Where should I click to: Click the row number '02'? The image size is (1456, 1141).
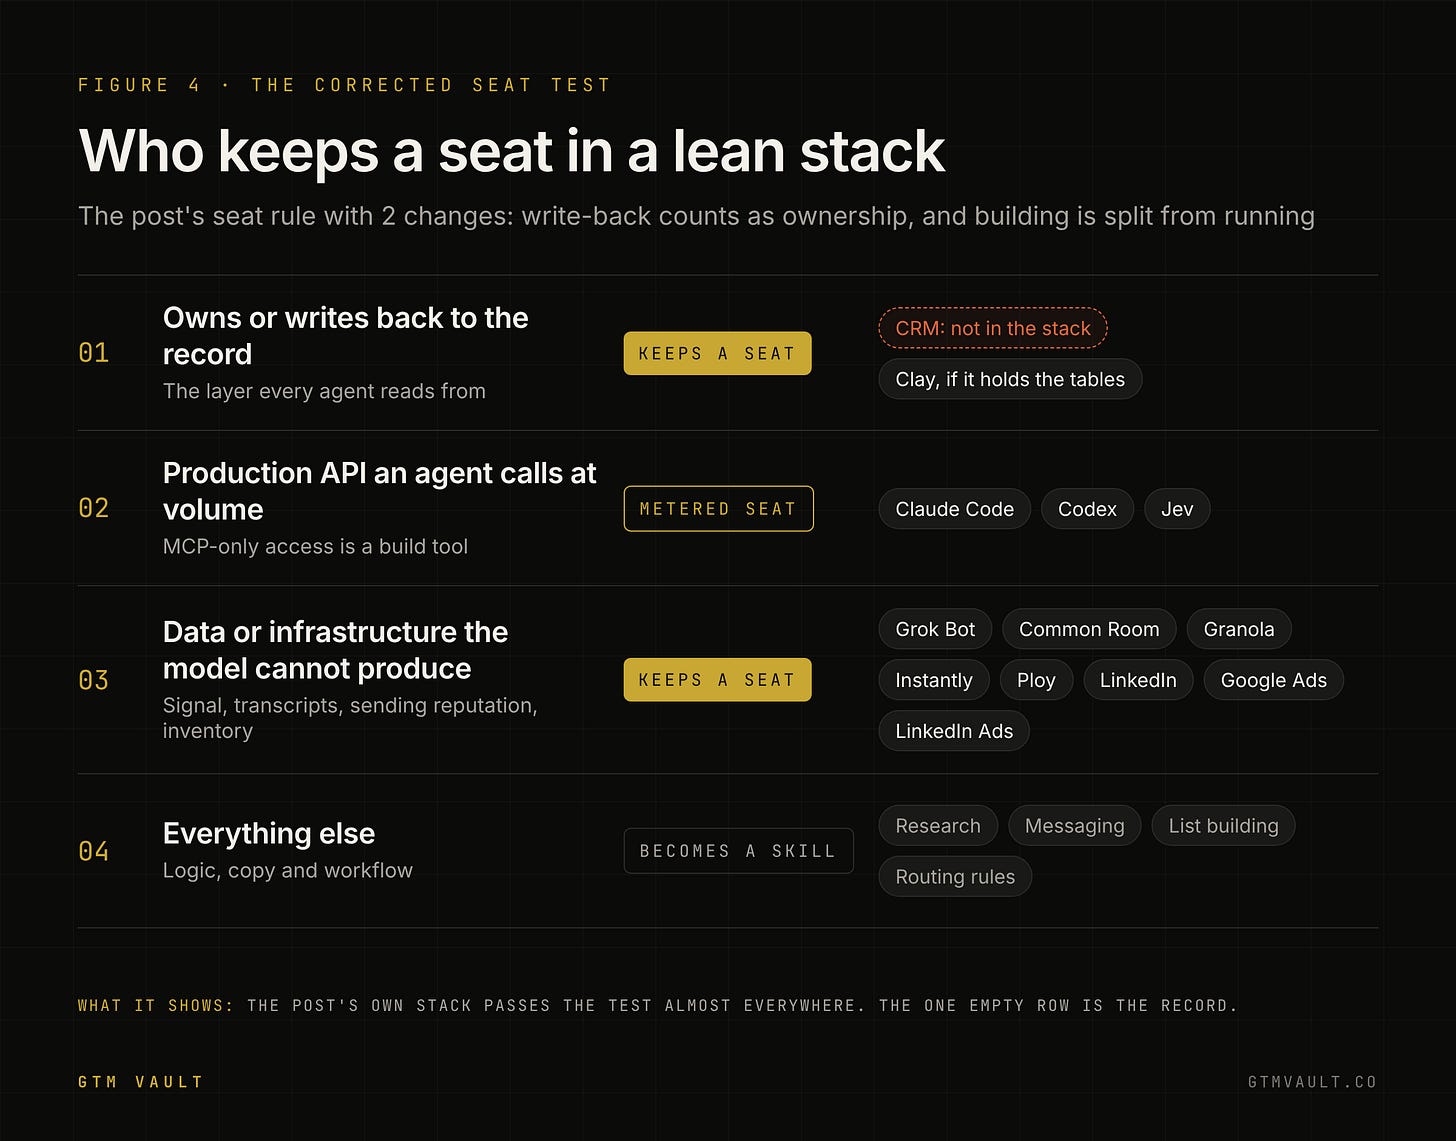click(94, 508)
